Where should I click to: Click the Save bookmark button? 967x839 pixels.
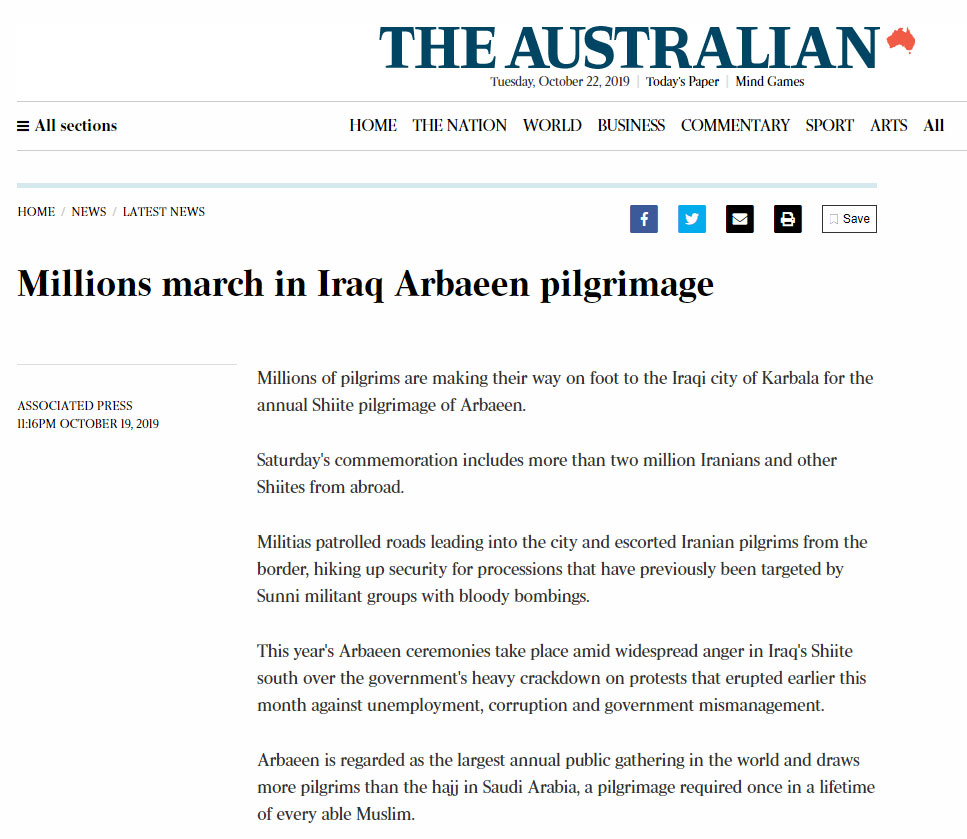(849, 219)
